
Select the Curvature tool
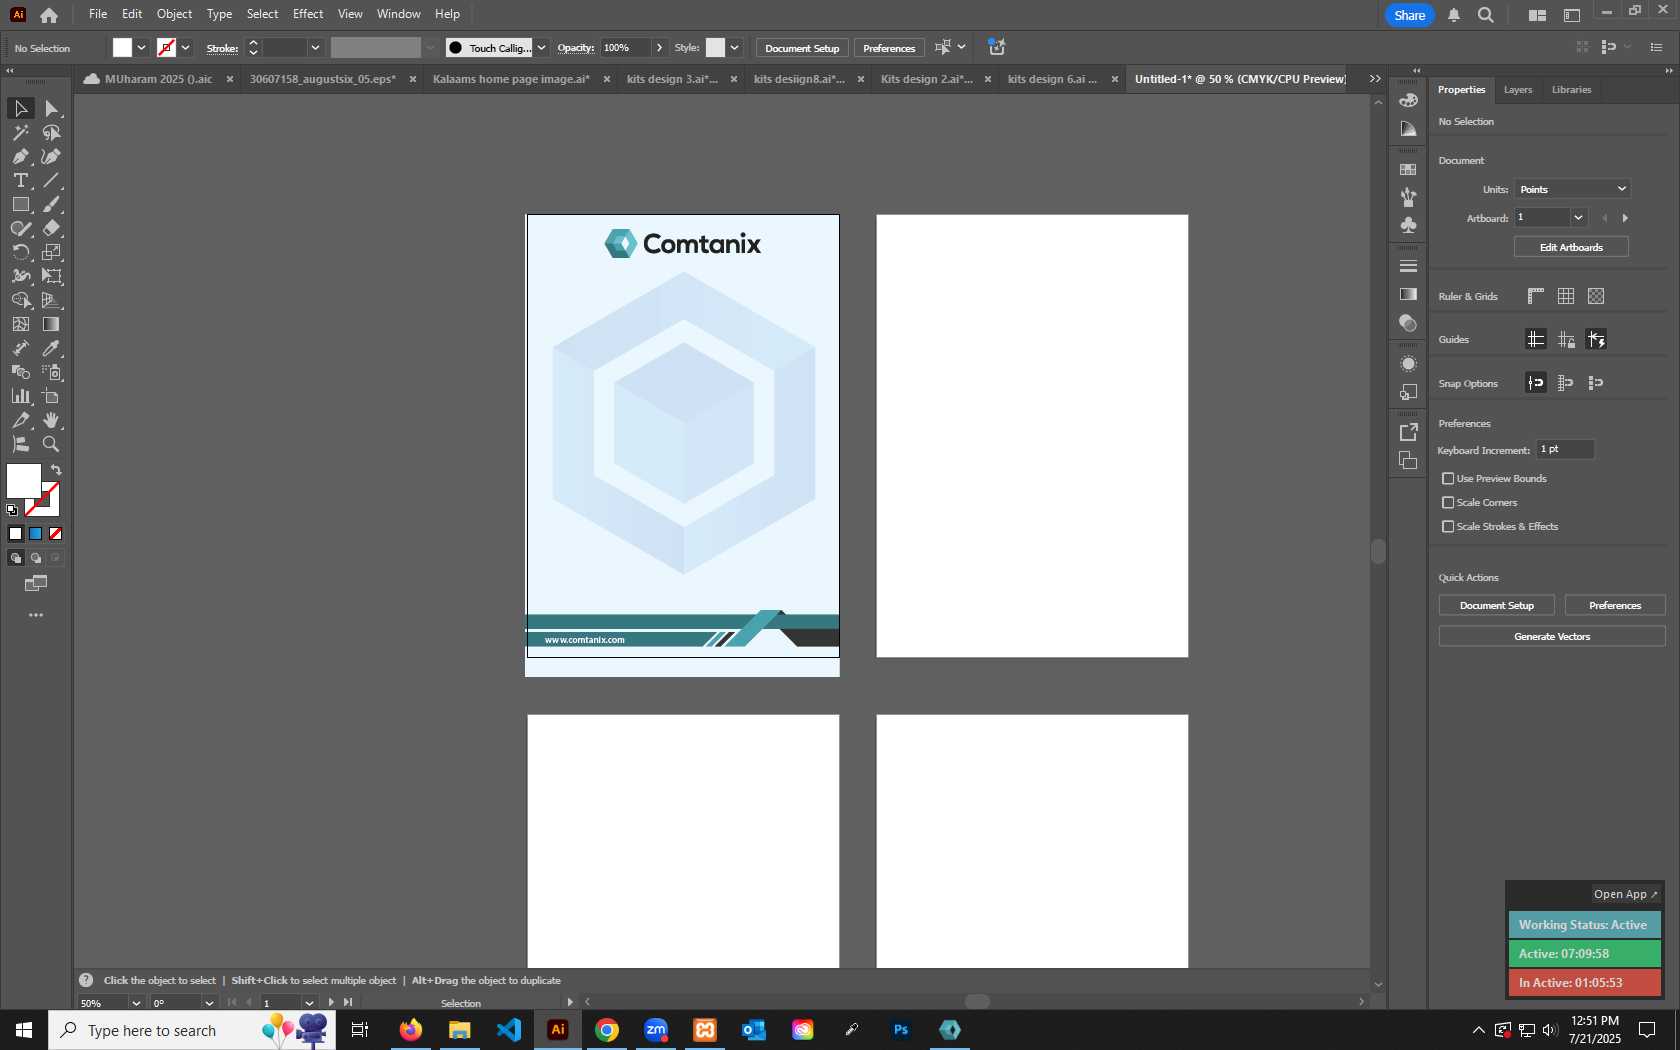click(x=52, y=156)
